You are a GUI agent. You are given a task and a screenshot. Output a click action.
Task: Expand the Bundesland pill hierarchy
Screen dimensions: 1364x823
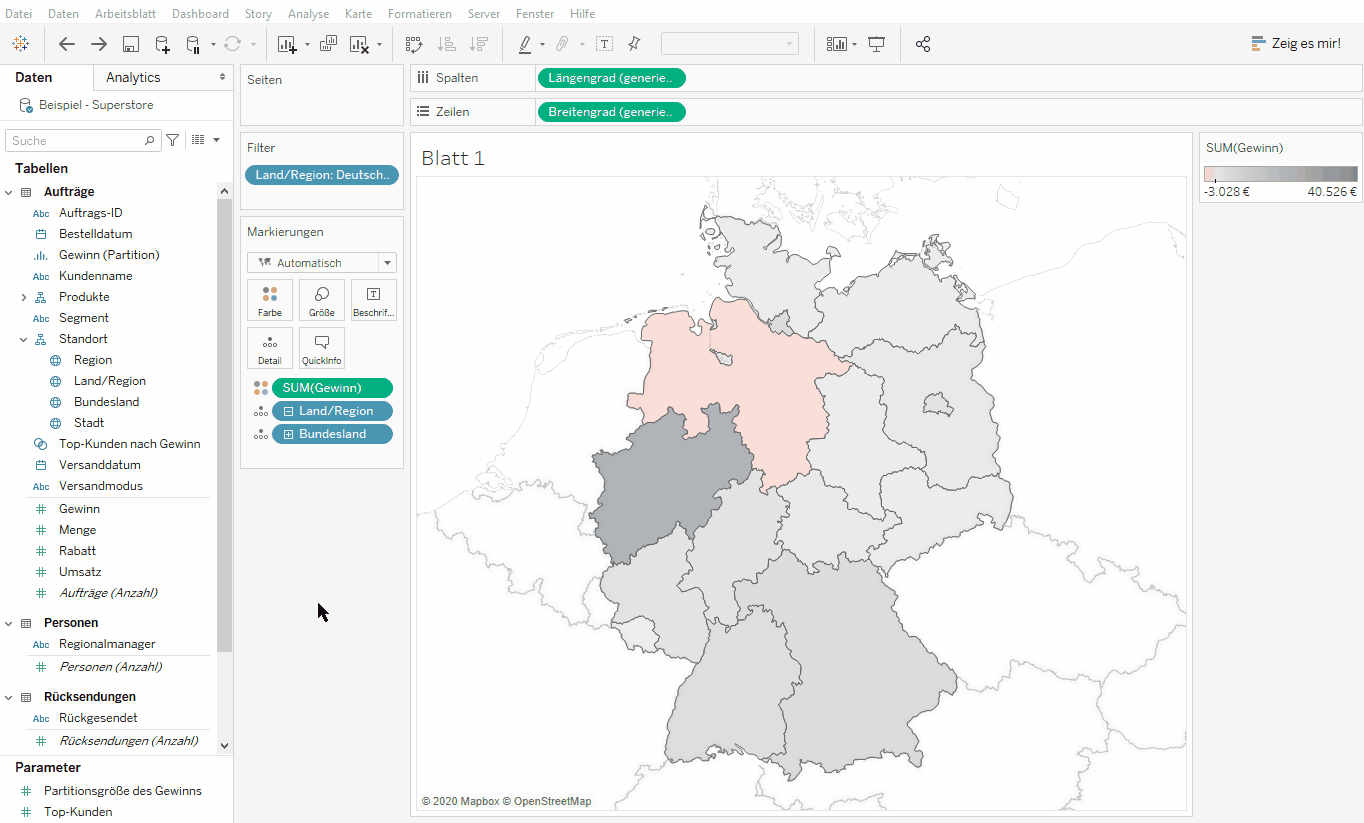point(289,433)
